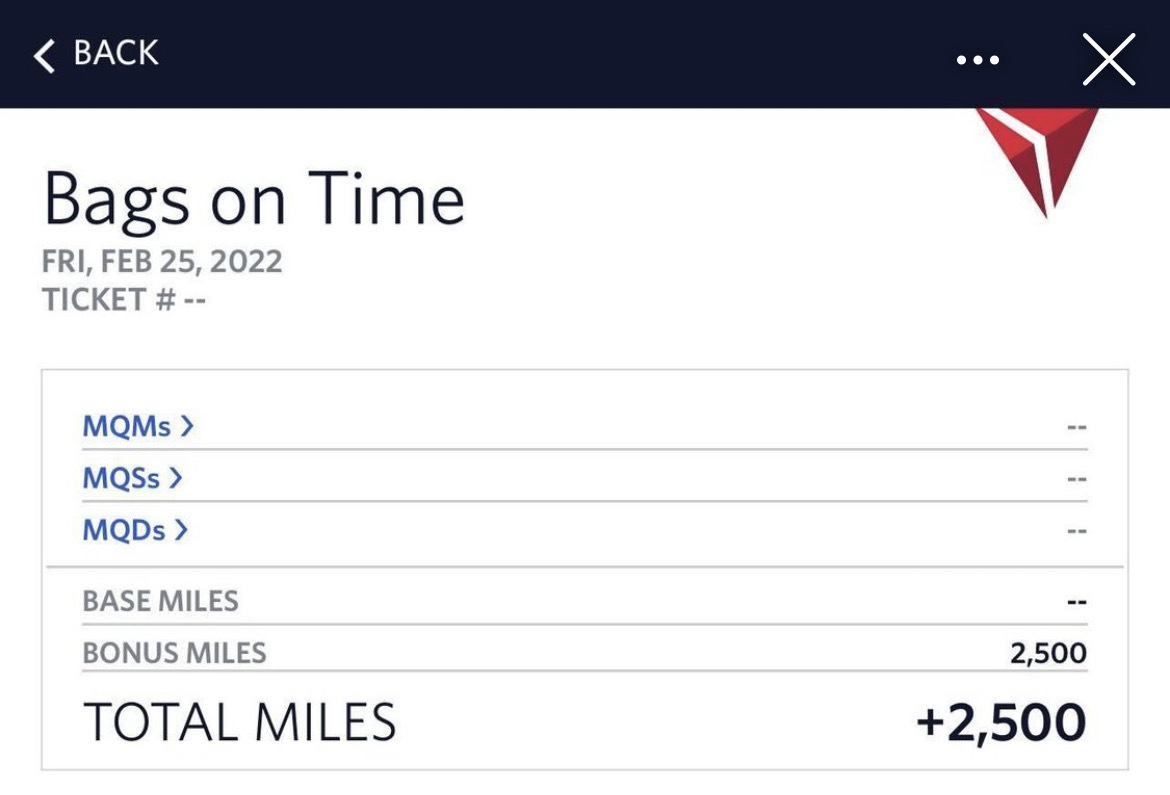1170x795 pixels.
Task: Expand the MQDs row details
Action: click(x=135, y=530)
